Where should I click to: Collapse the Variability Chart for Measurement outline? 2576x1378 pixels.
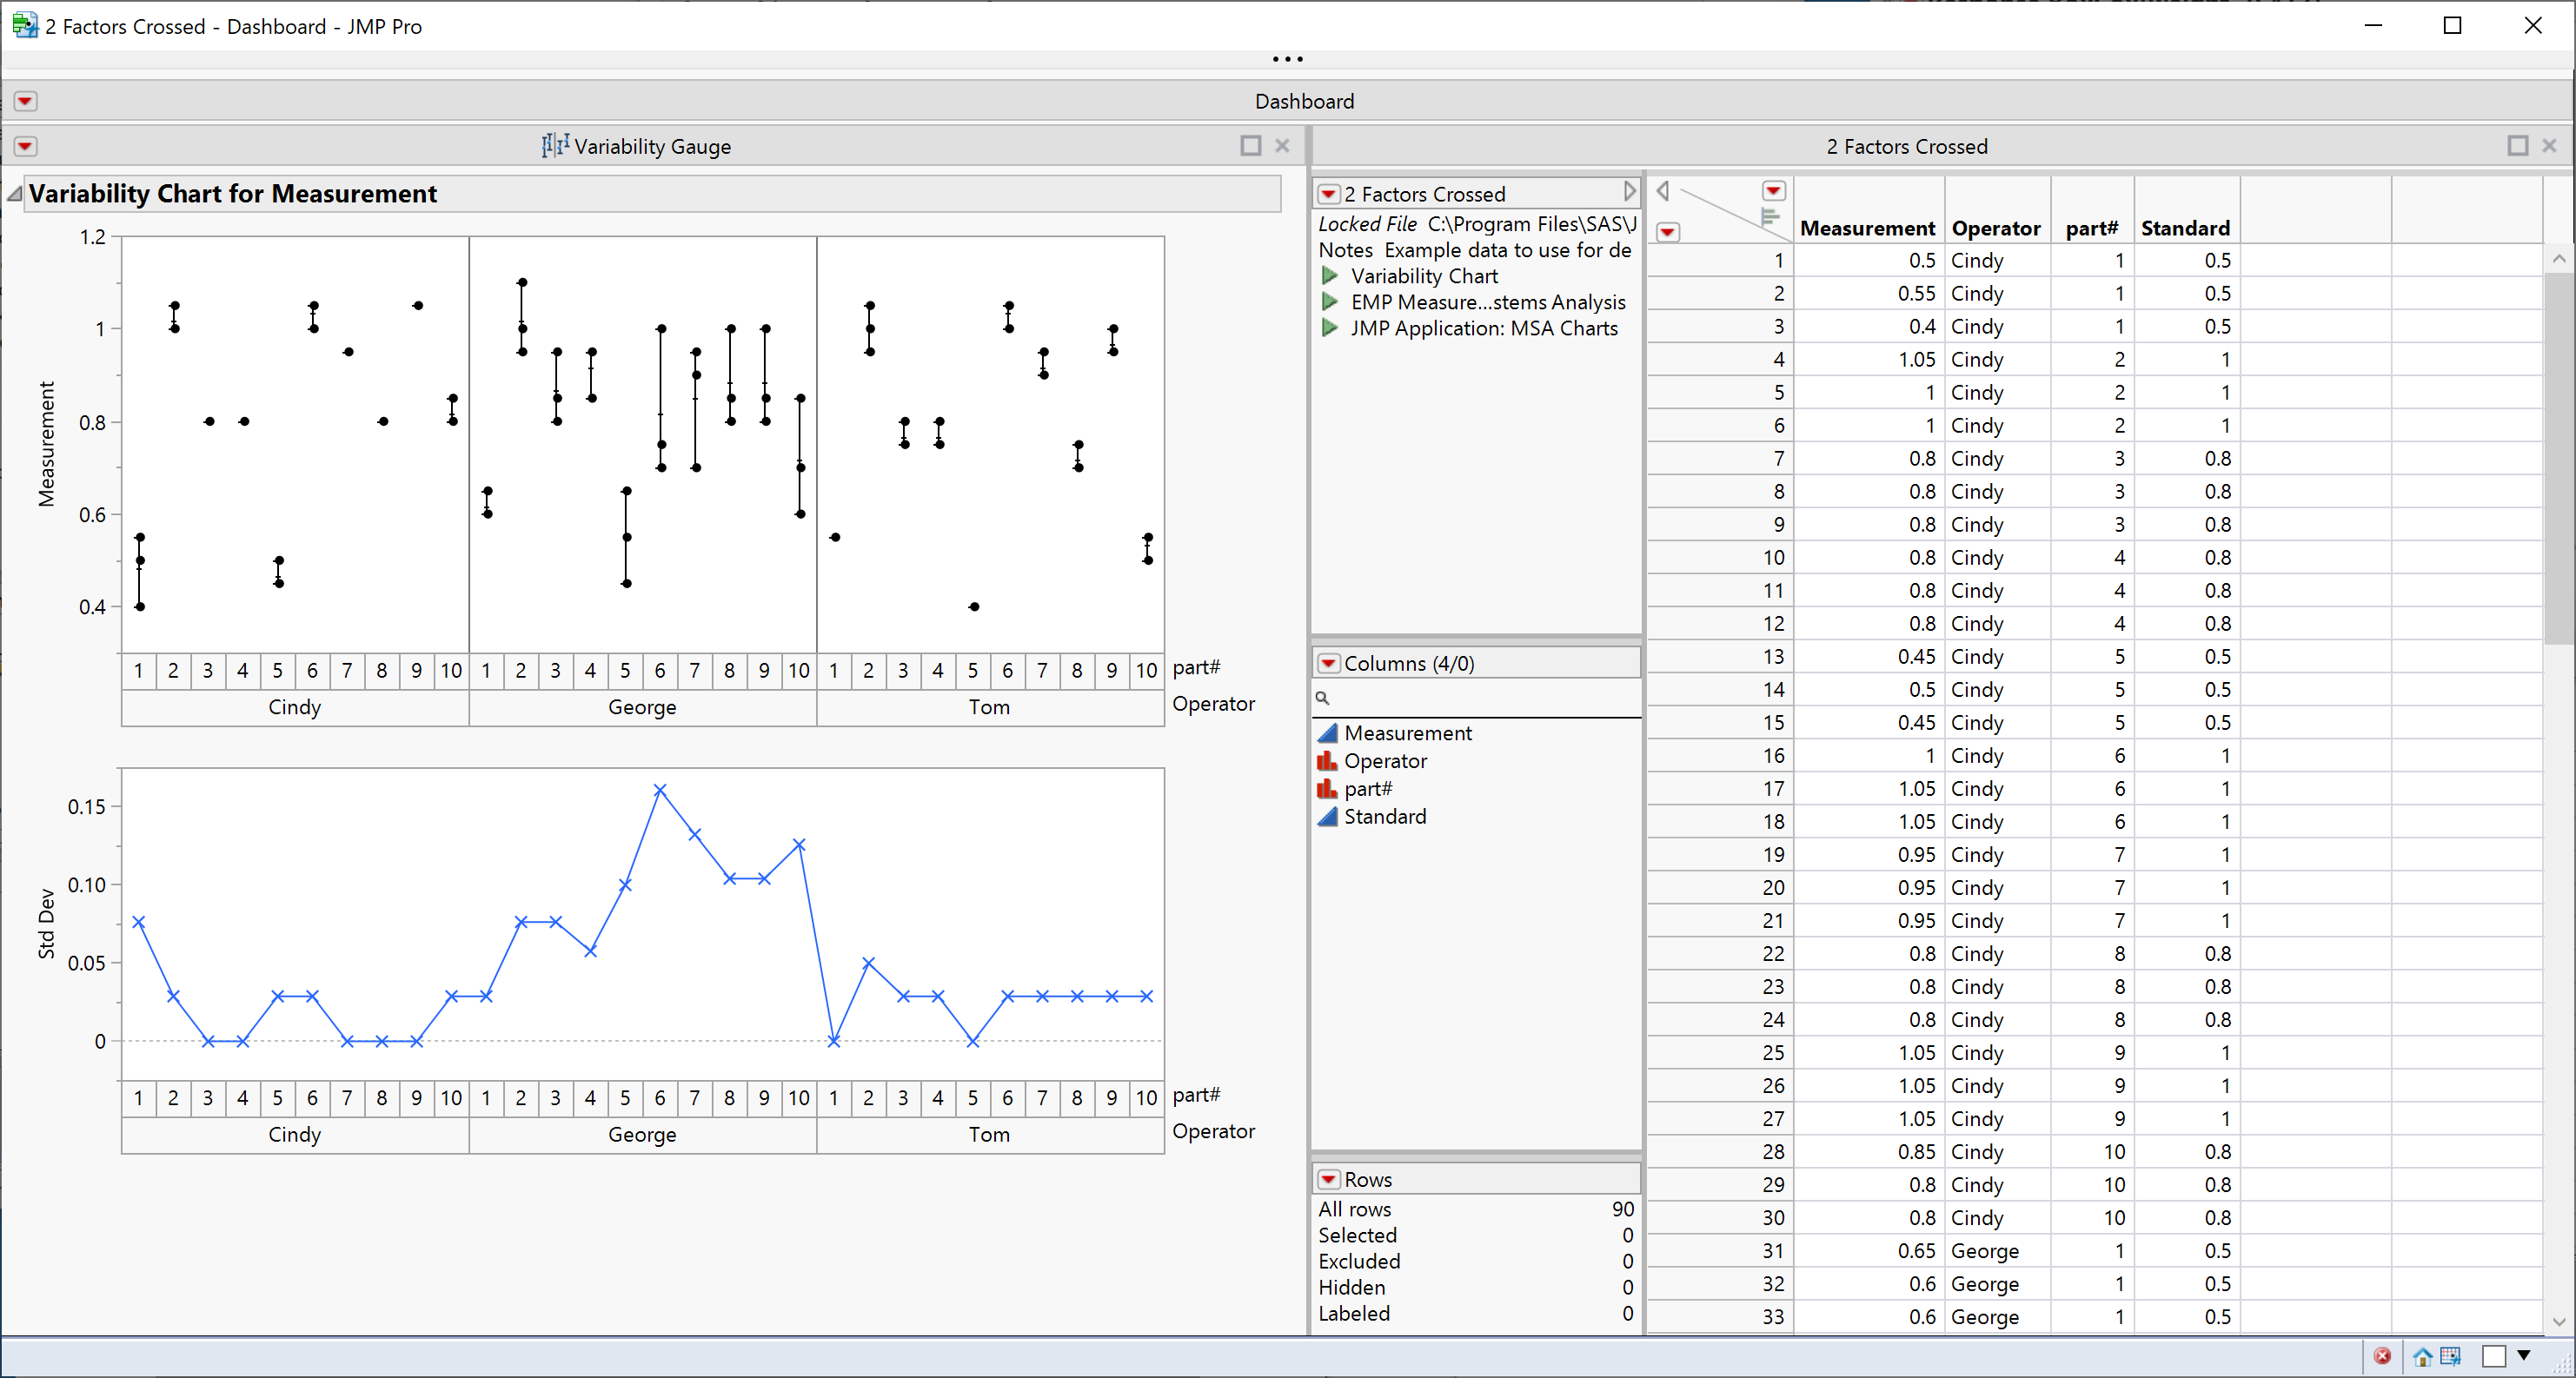point(15,194)
